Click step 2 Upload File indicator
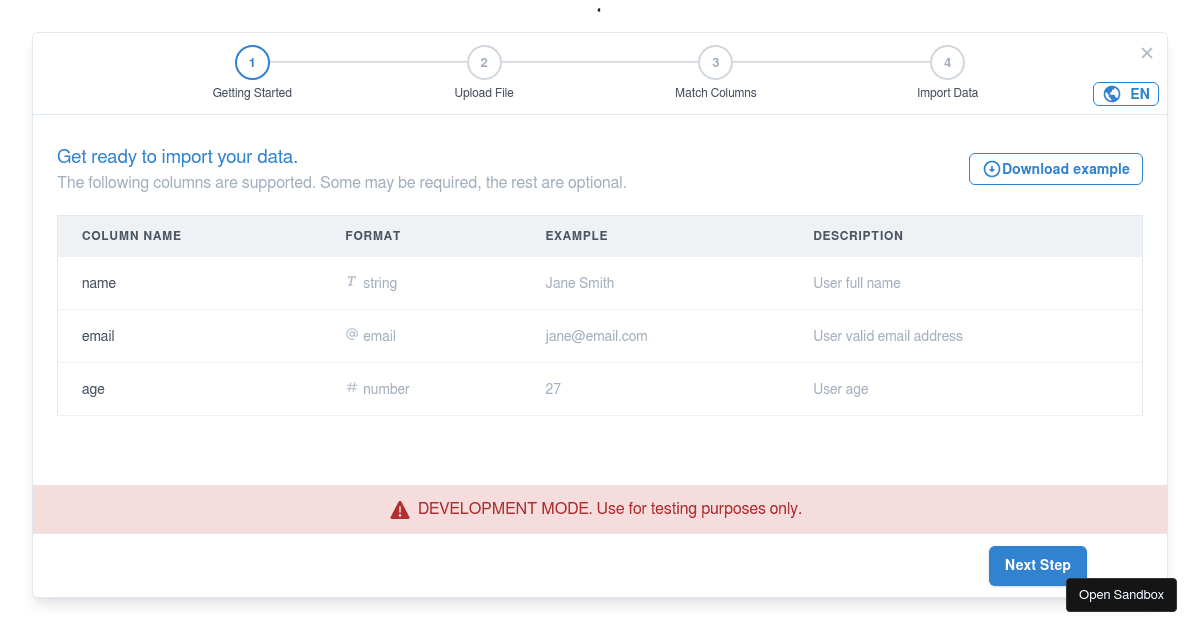Viewport: 1200px width, 630px height. 484,62
